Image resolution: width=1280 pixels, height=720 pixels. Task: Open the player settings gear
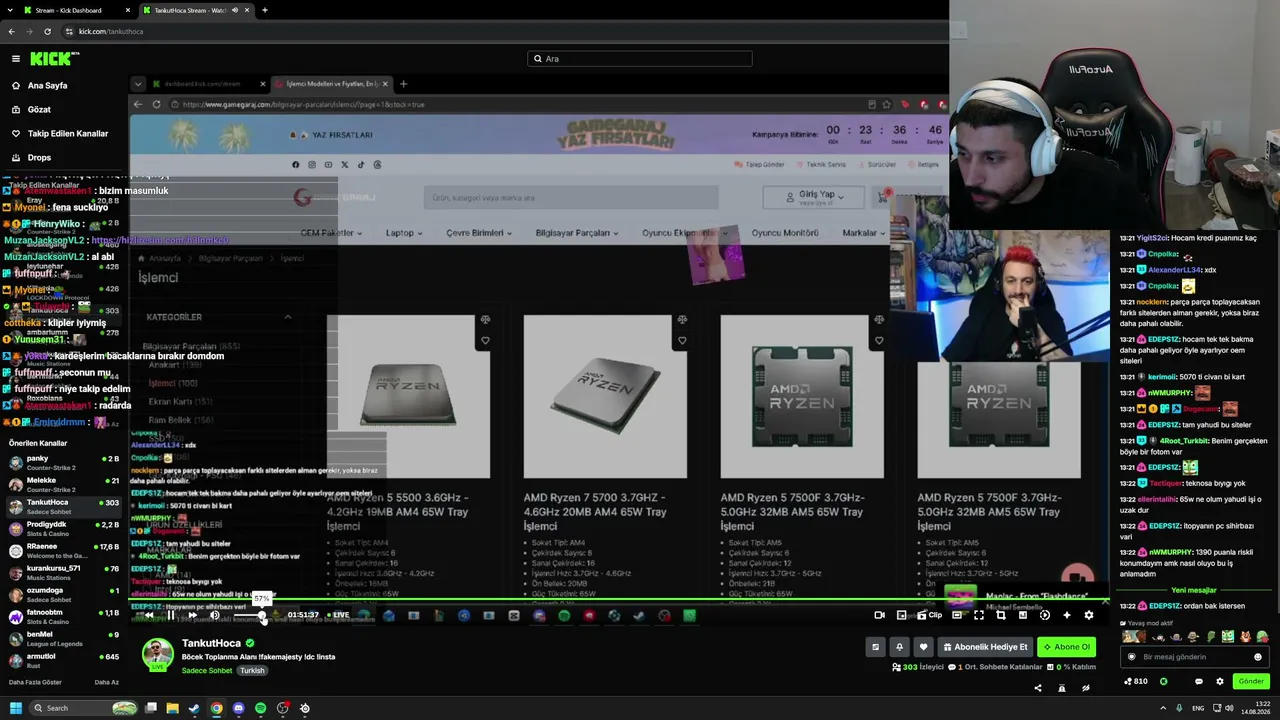1089,615
